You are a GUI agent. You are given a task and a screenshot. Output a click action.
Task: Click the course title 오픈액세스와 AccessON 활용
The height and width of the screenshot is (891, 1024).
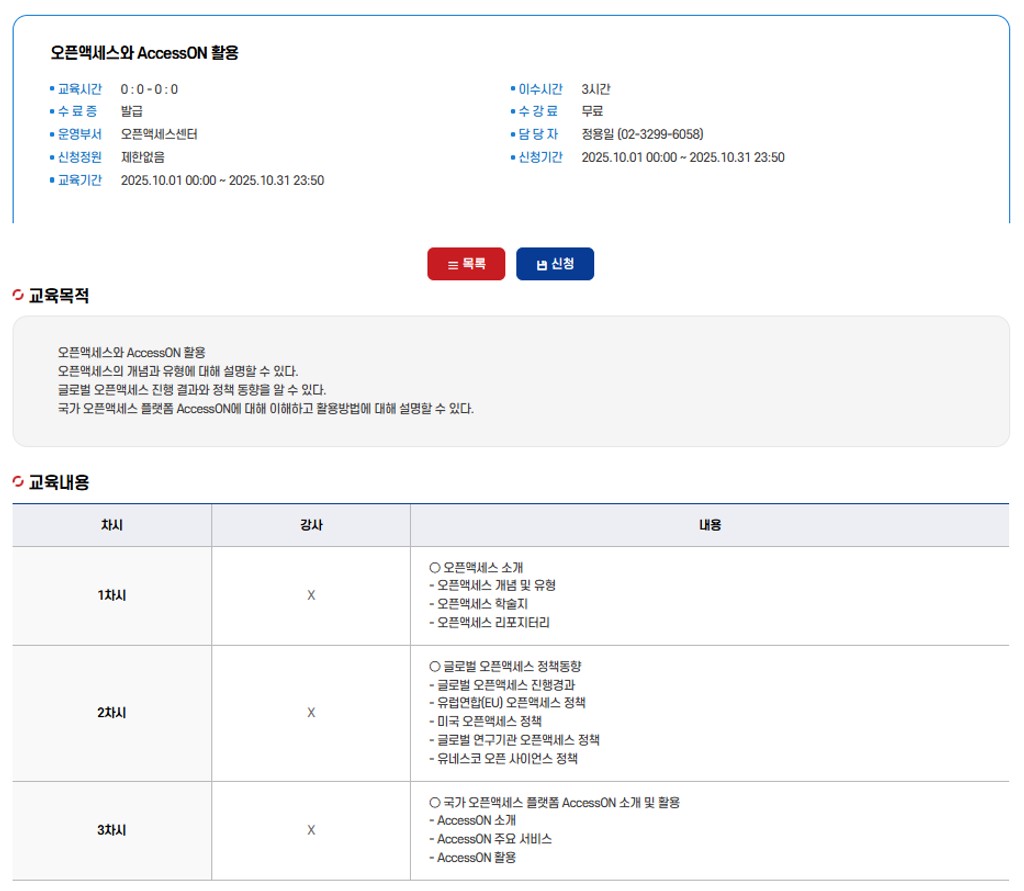pos(144,54)
